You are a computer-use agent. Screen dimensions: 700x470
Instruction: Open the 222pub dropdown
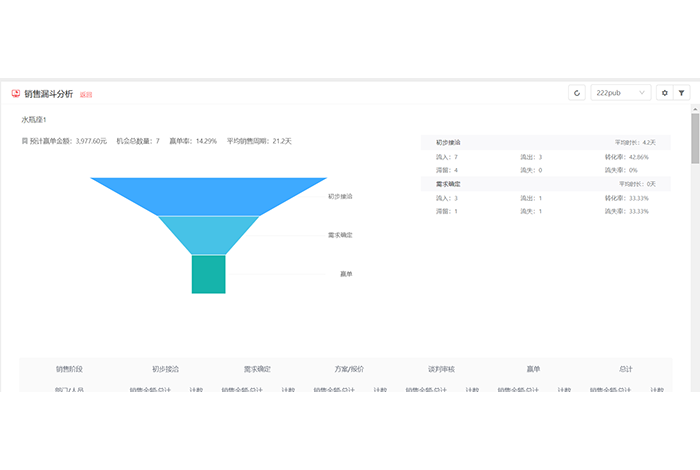[621, 93]
